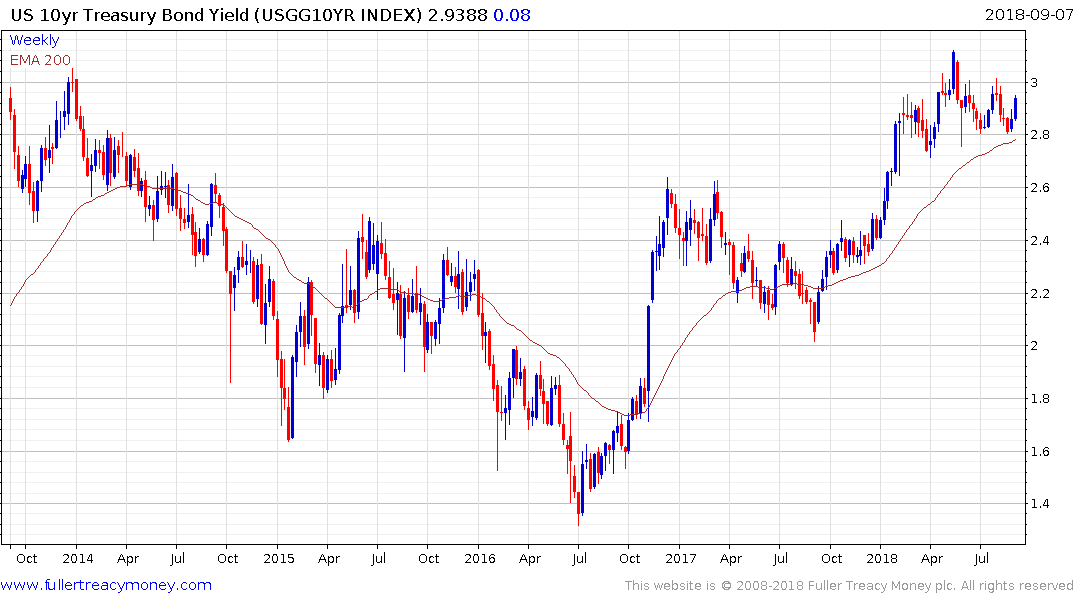Click the 'EMA 200' legend label
1075x600 pixels.
pyautogui.click(x=40, y=60)
